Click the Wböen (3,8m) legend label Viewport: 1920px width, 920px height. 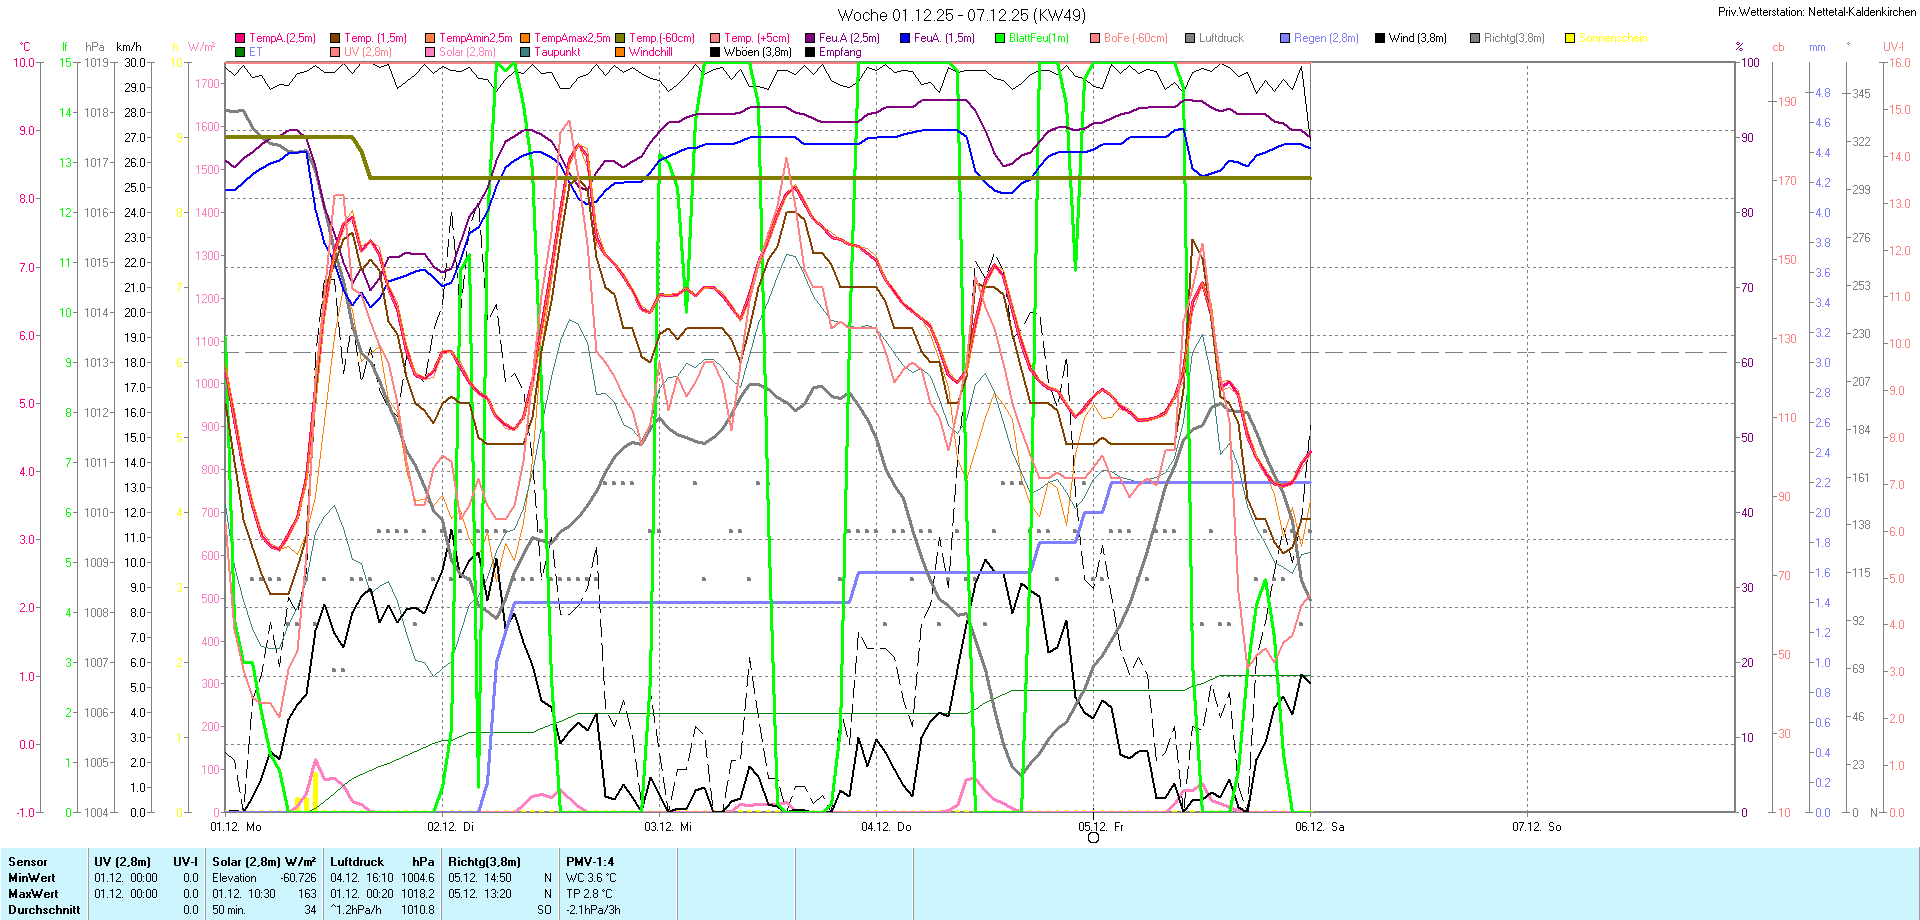tap(757, 52)
